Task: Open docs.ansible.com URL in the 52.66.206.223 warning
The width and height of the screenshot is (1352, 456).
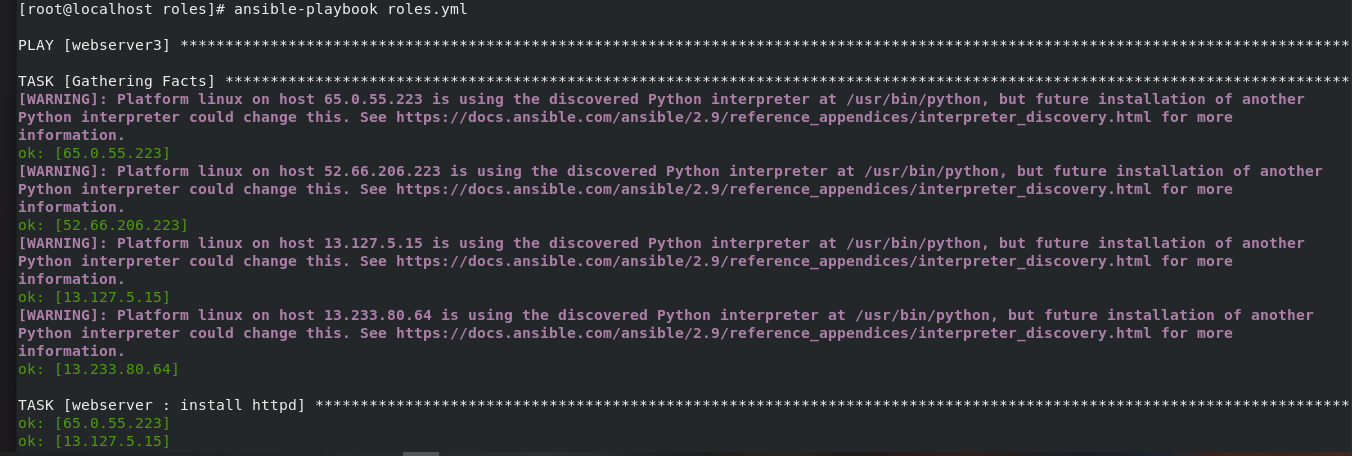Action: 774,189
